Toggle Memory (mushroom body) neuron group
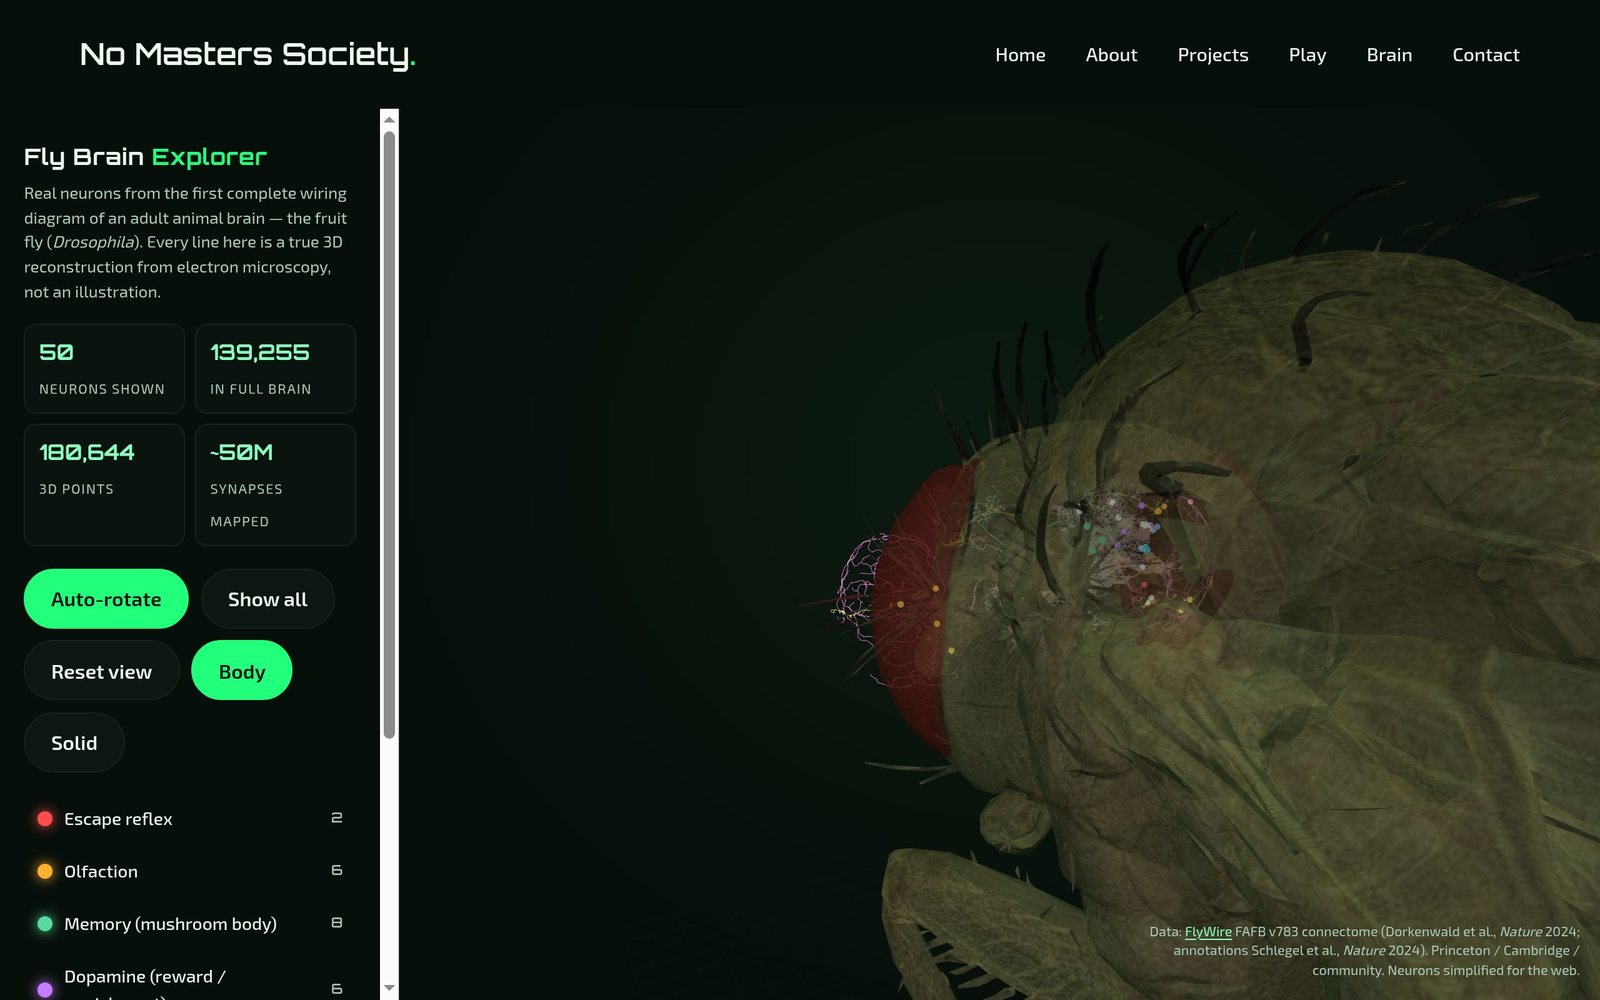 coord(190,924)
